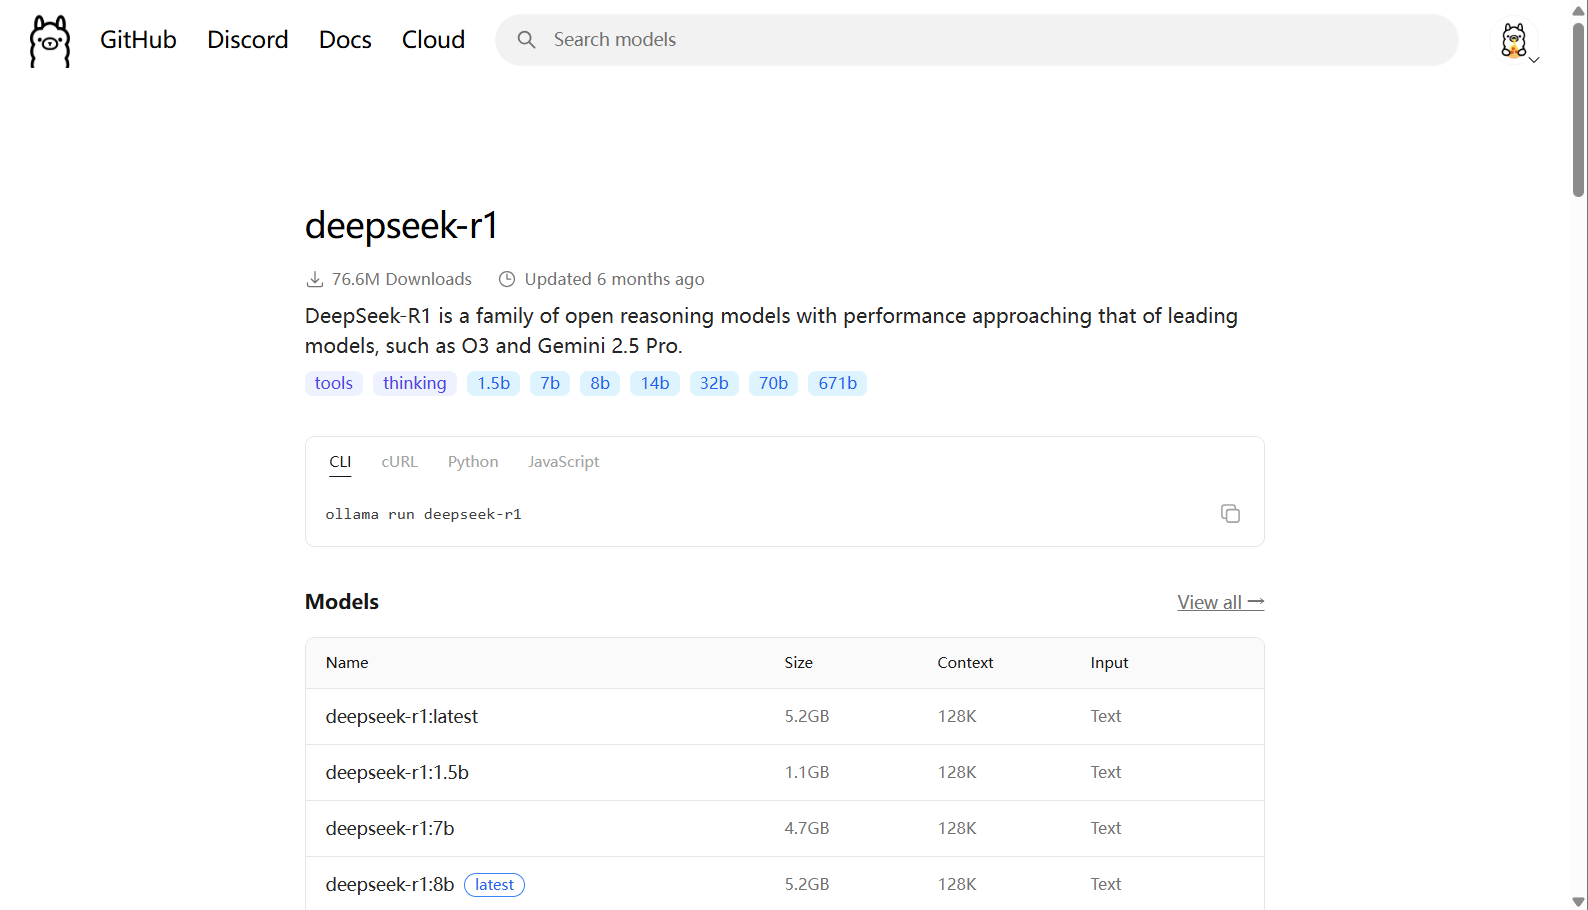The image size is (1588, 910).
Task: Click View all models link
Action: 1220,602
